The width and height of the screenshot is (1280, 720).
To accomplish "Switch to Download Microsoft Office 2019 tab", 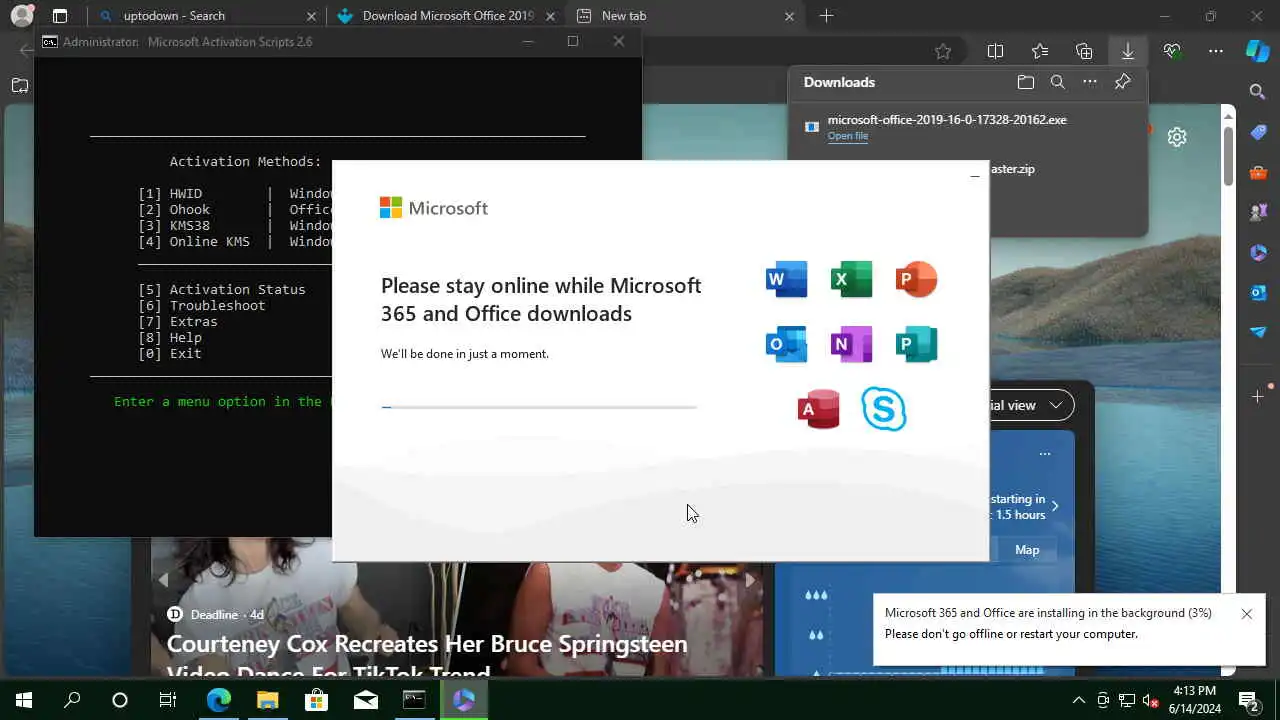I will click(448, 16).
